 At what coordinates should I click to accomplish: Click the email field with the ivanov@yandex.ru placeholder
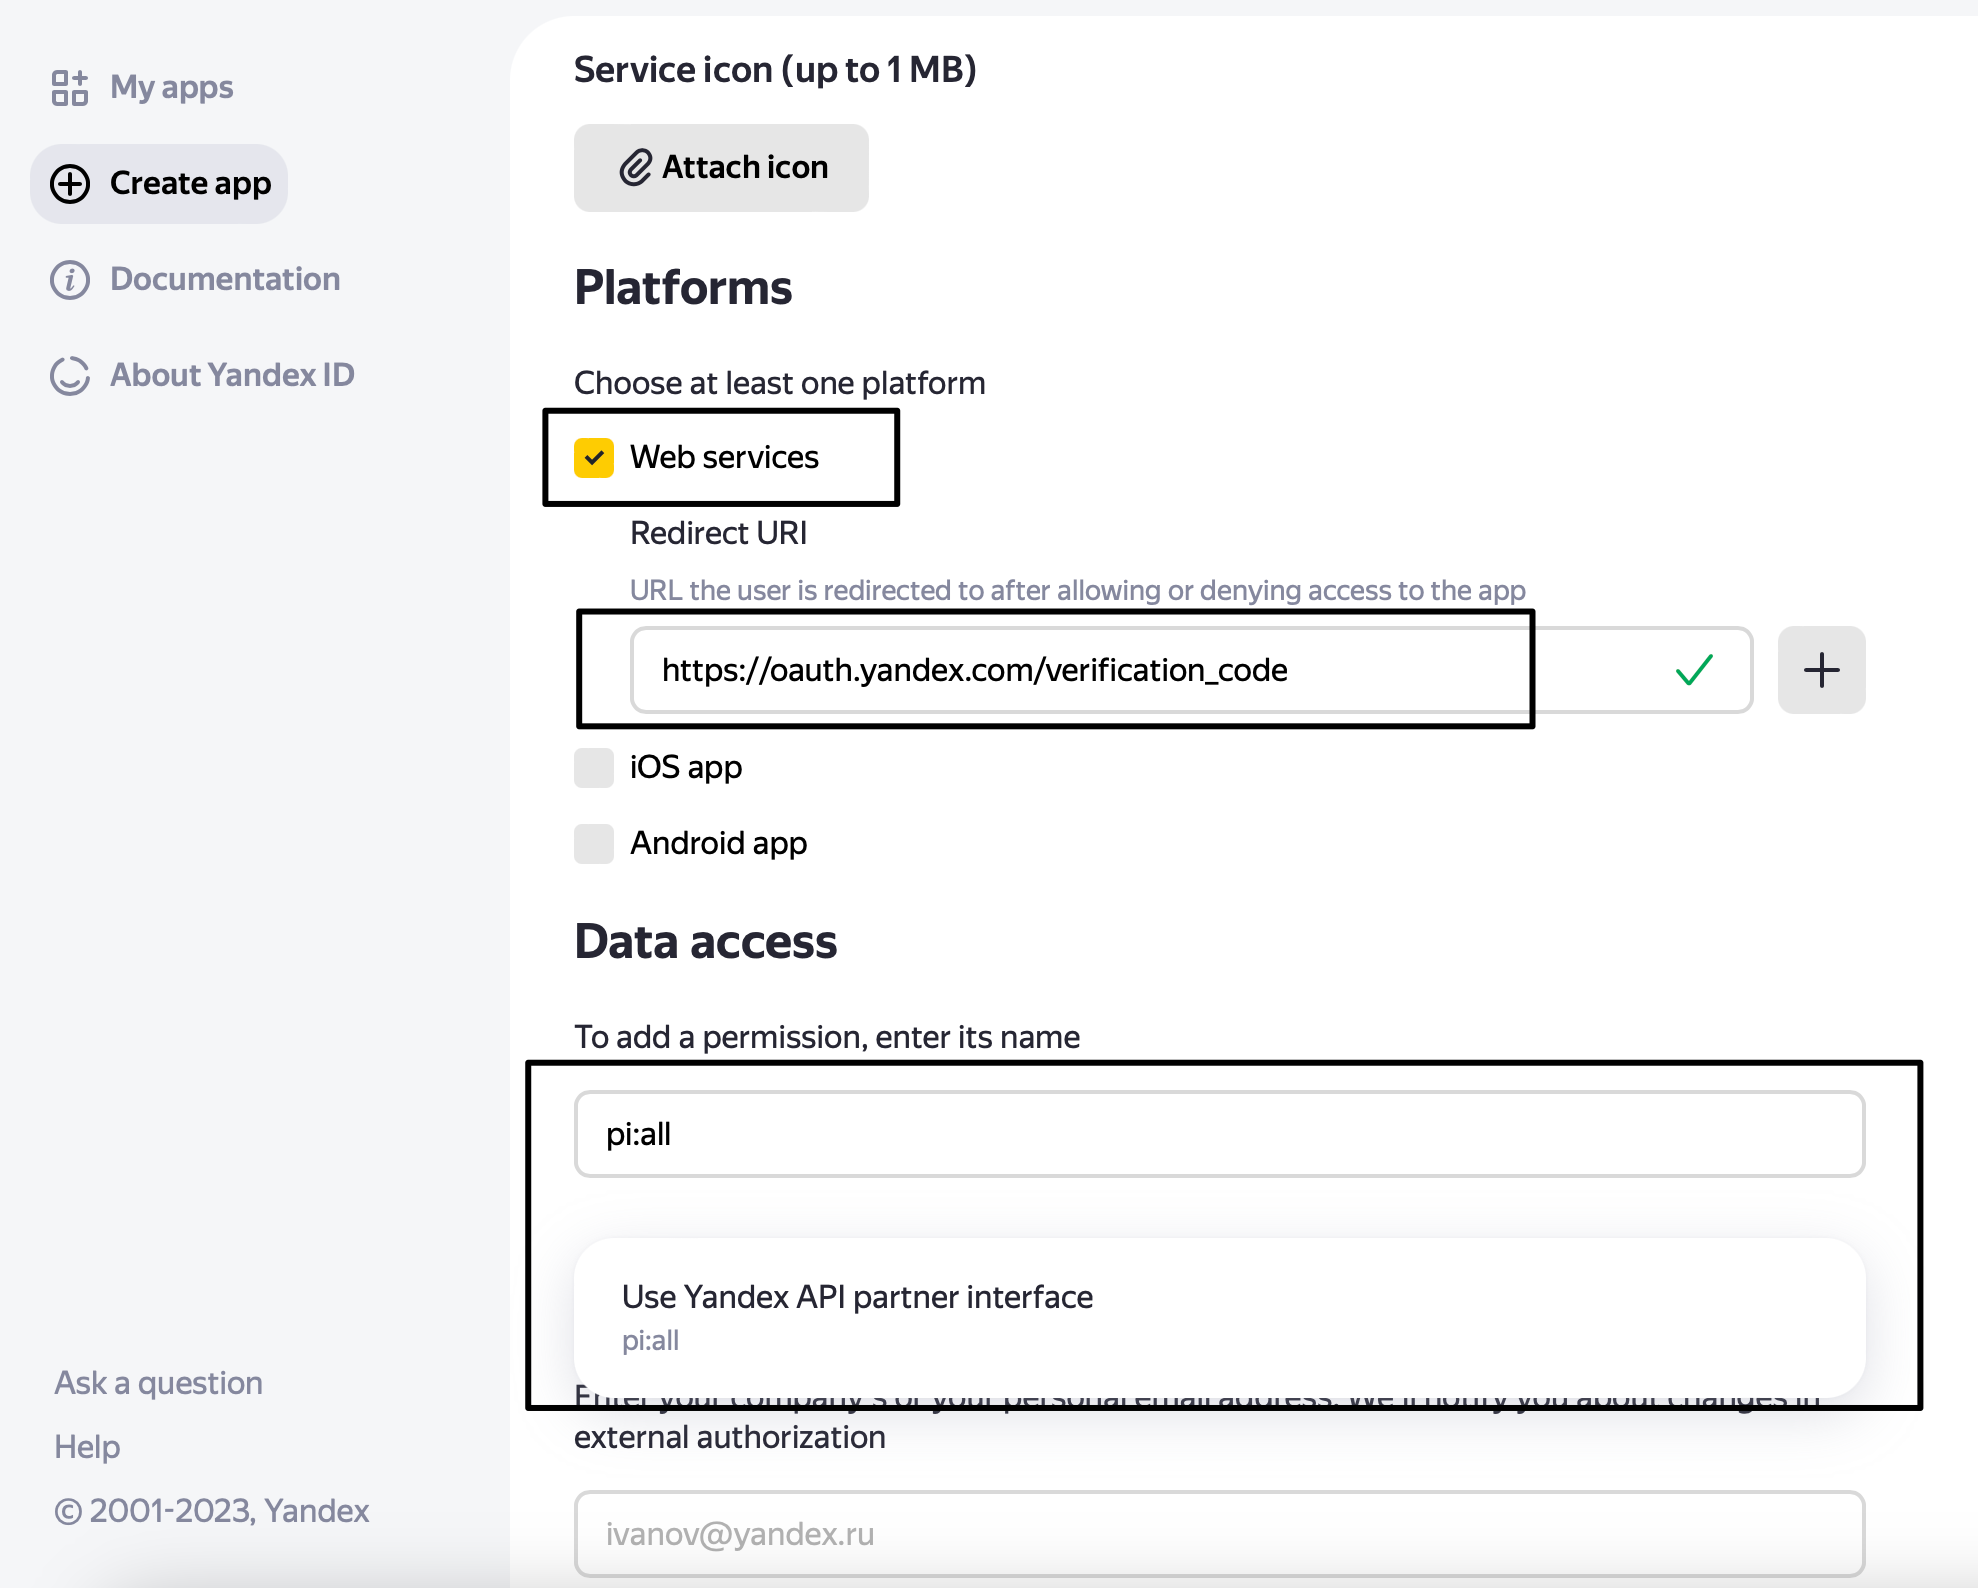pyautogui.click(x=1218, y=1534)
